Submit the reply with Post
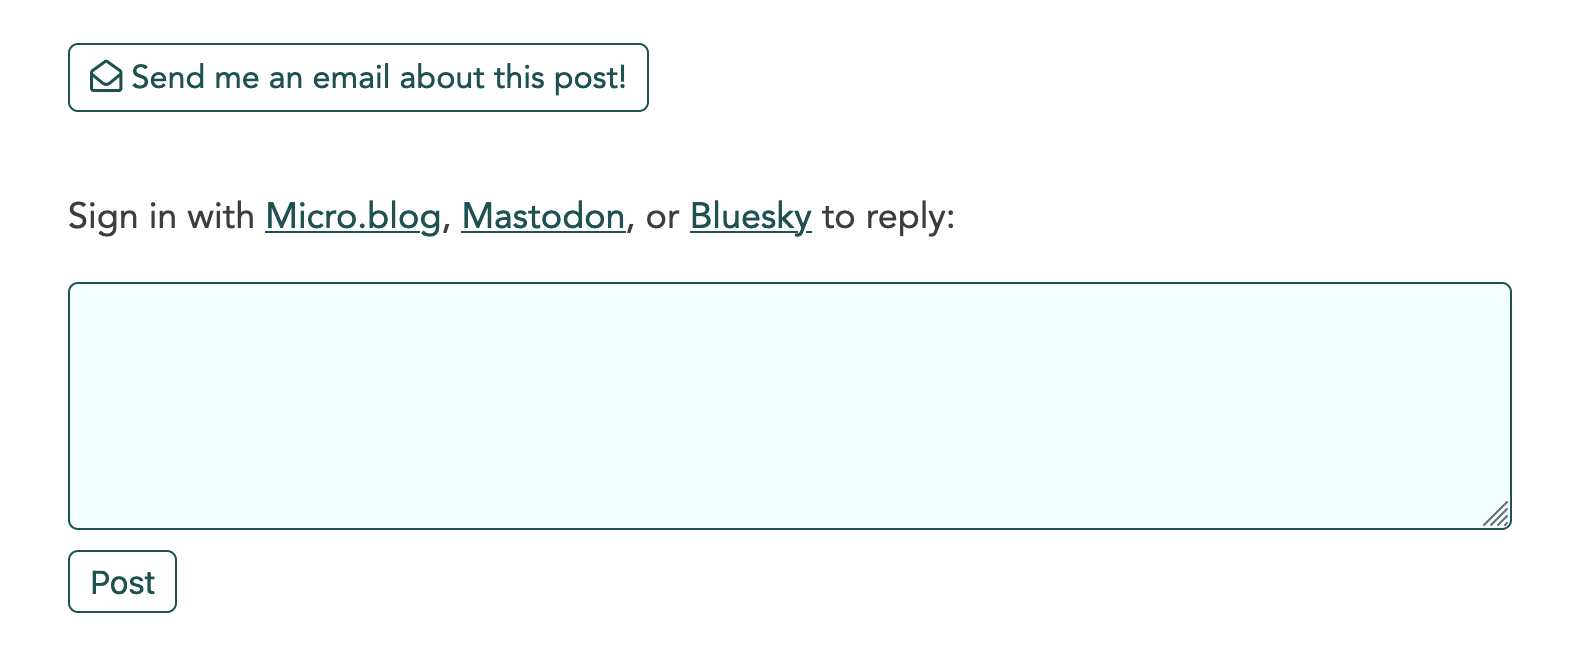1574x656 pixels. [122, 582]
